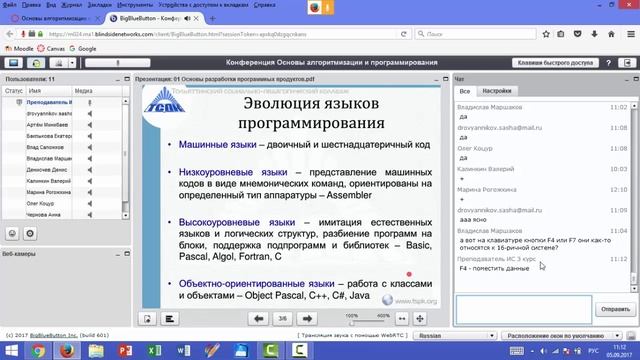Open the Справка menu in Firefox
This screenshot has height=360, width=640.
click(264, 5)
